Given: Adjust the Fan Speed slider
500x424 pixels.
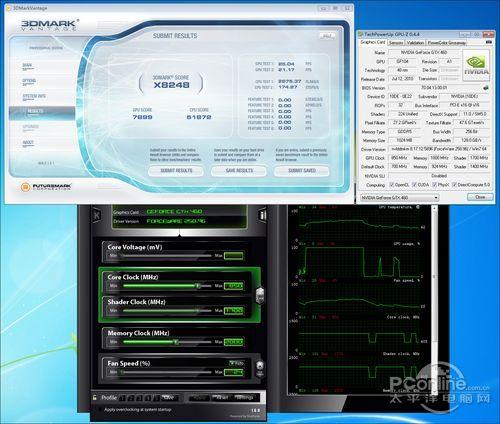Looking at the screenshot, I should (x=166, y=372).
